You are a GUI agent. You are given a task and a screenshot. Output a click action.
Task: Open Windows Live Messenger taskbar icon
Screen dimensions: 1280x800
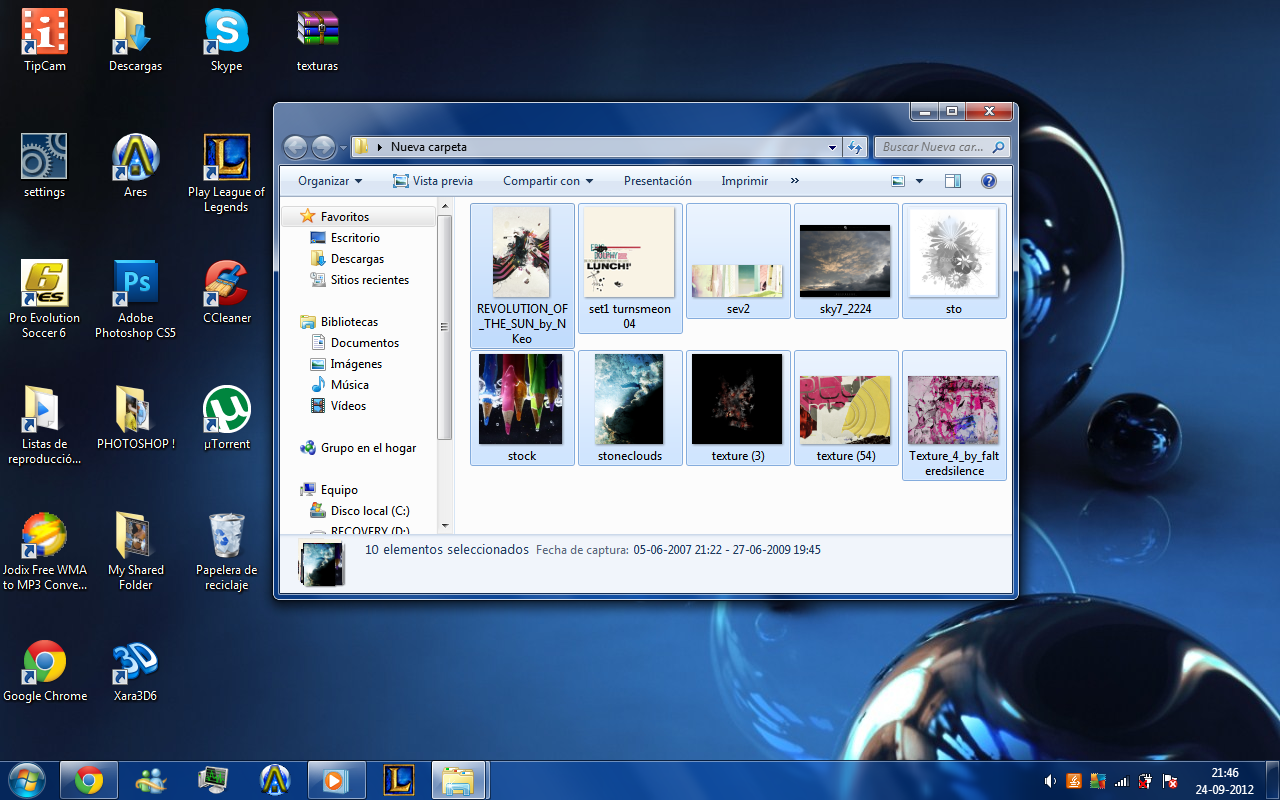(151, 780)
